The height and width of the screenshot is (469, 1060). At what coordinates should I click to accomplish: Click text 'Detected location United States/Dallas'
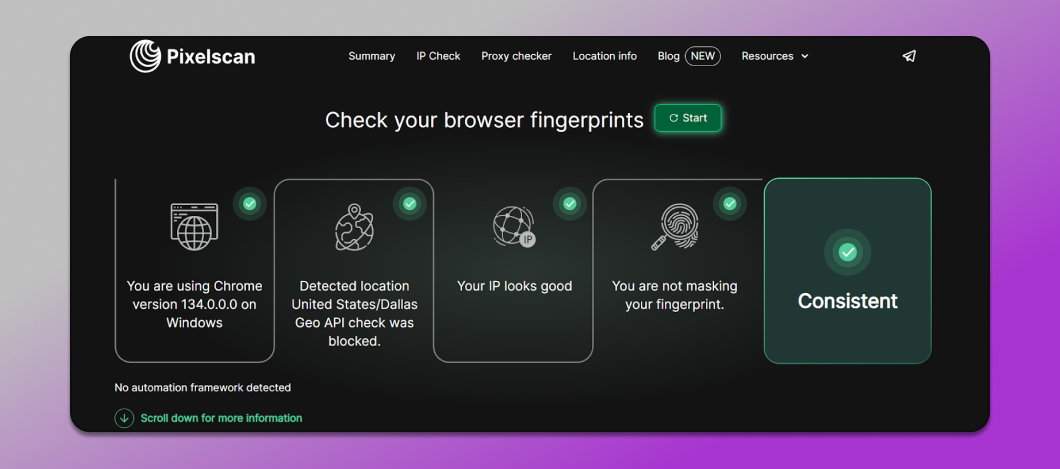click(354, 295)
